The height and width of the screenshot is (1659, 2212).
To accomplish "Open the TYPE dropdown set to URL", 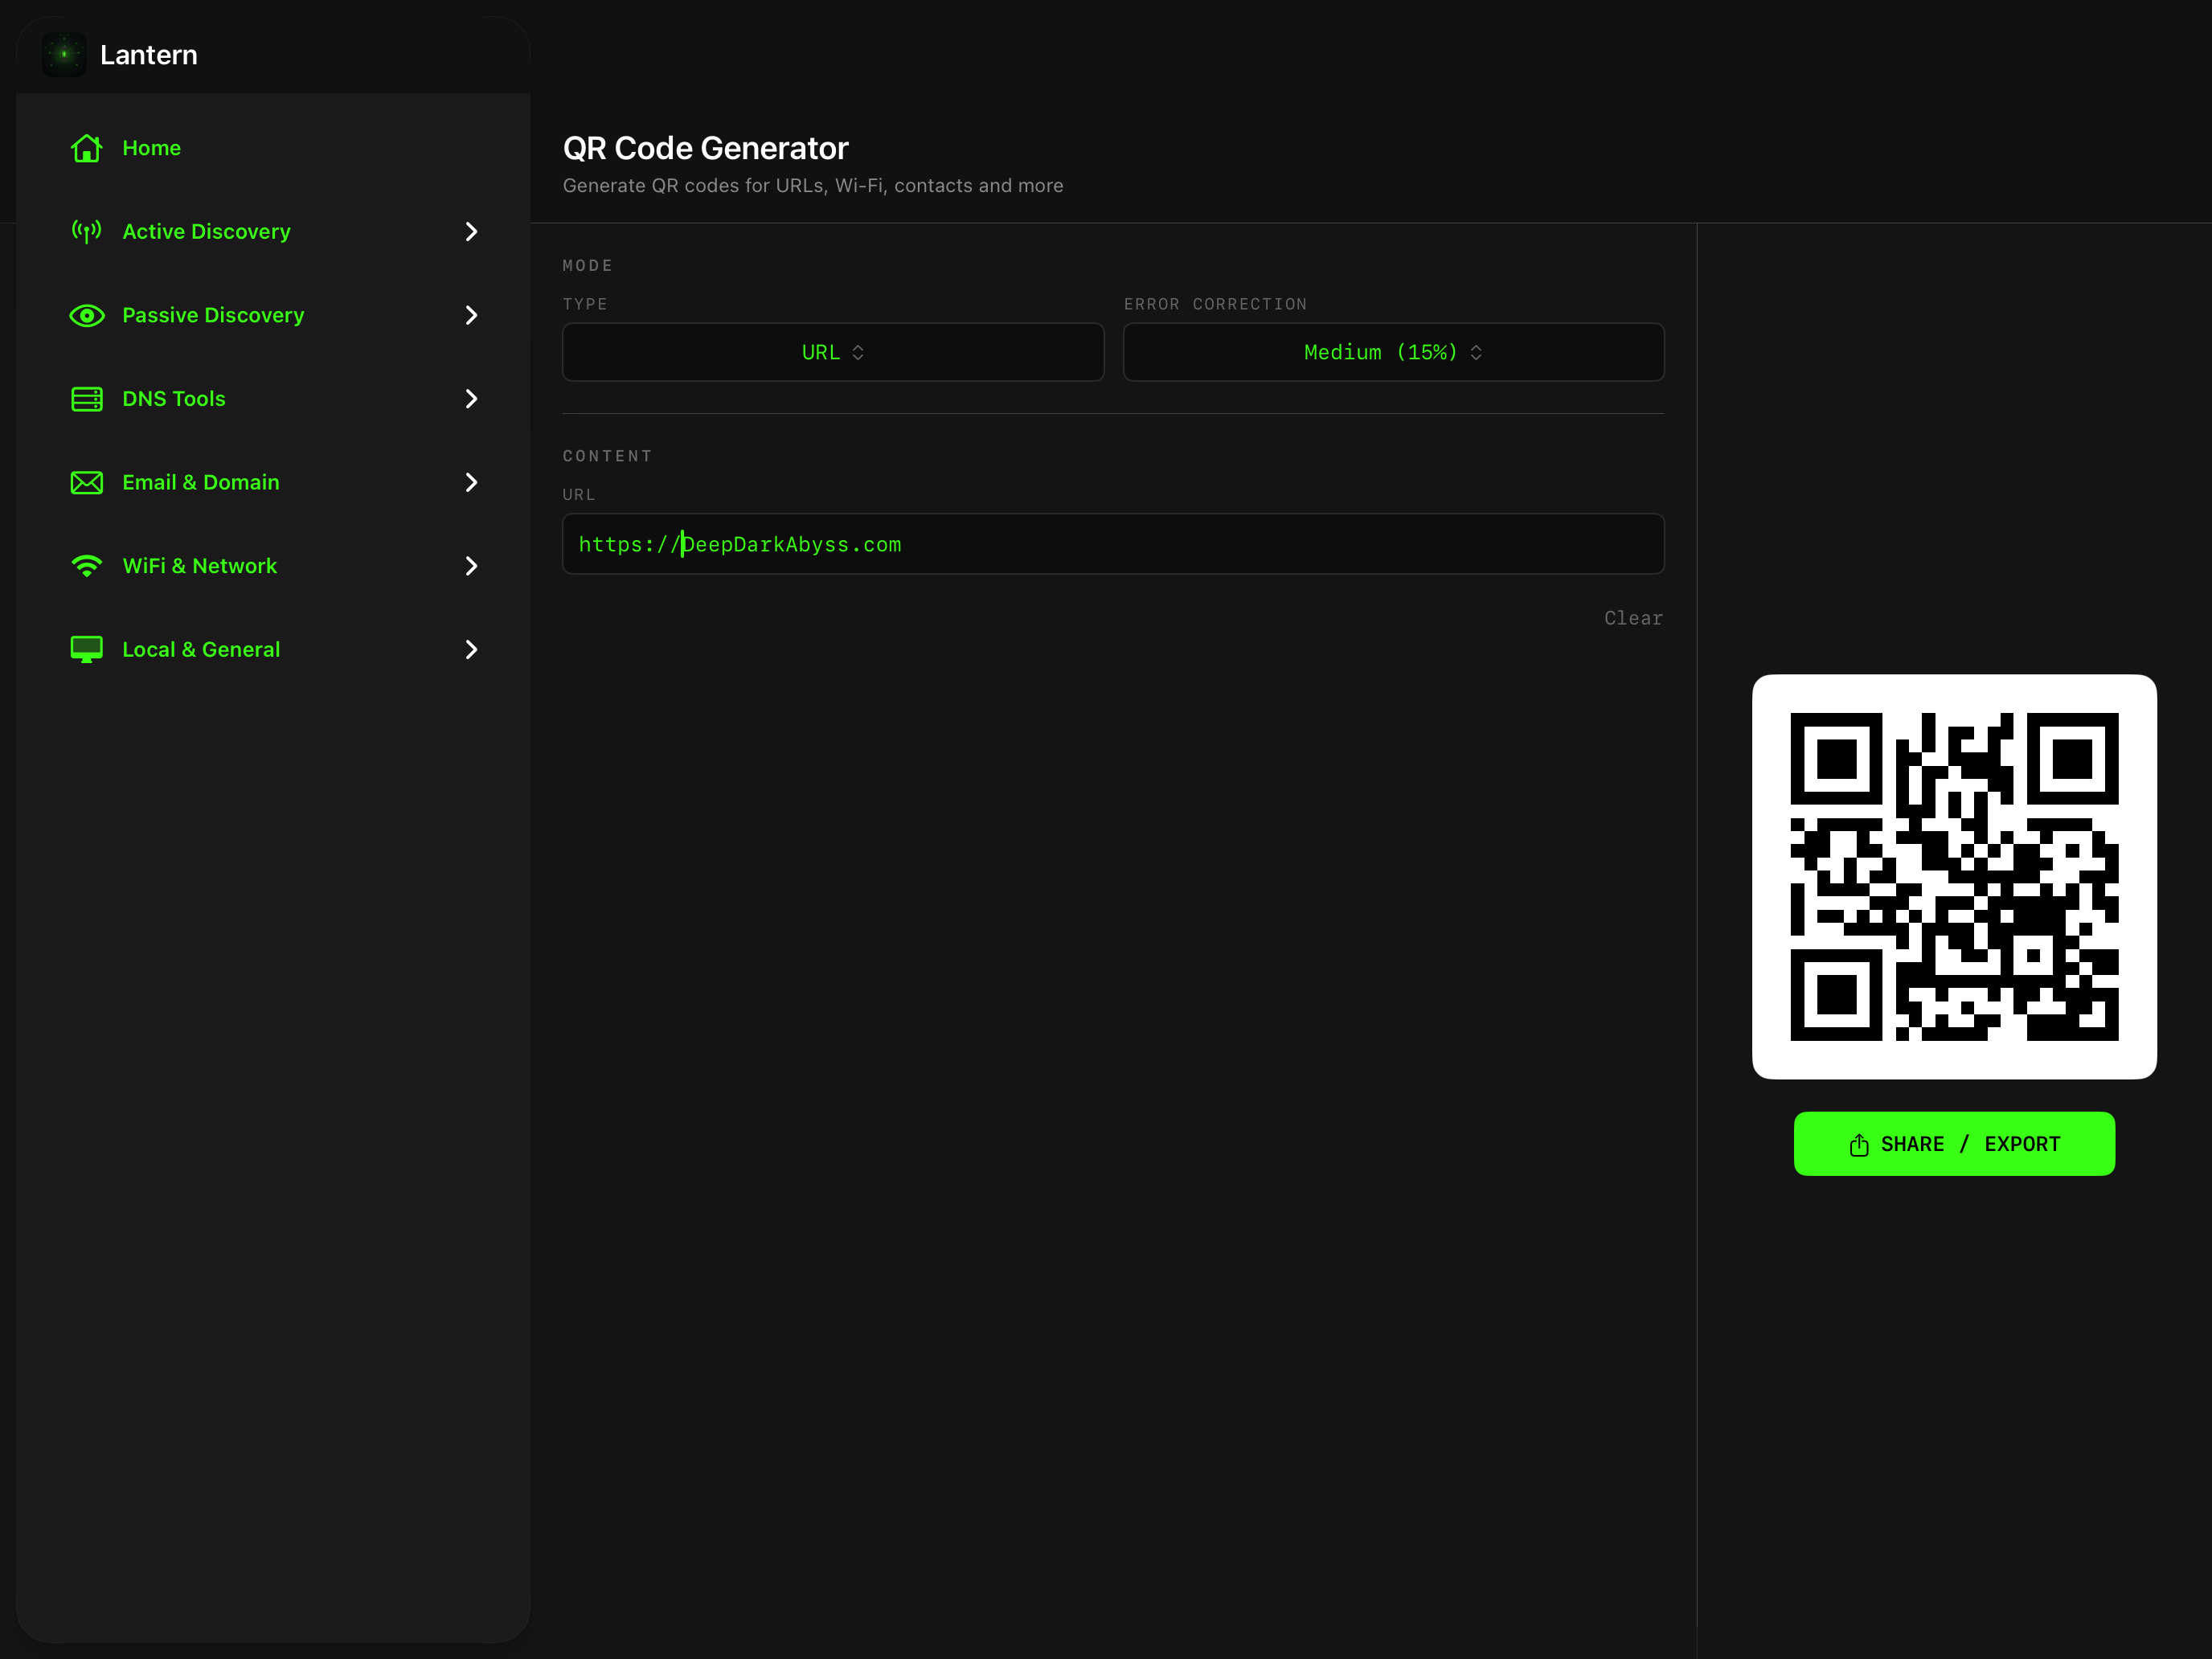I will pyautogui.click(x=832, y=352).
